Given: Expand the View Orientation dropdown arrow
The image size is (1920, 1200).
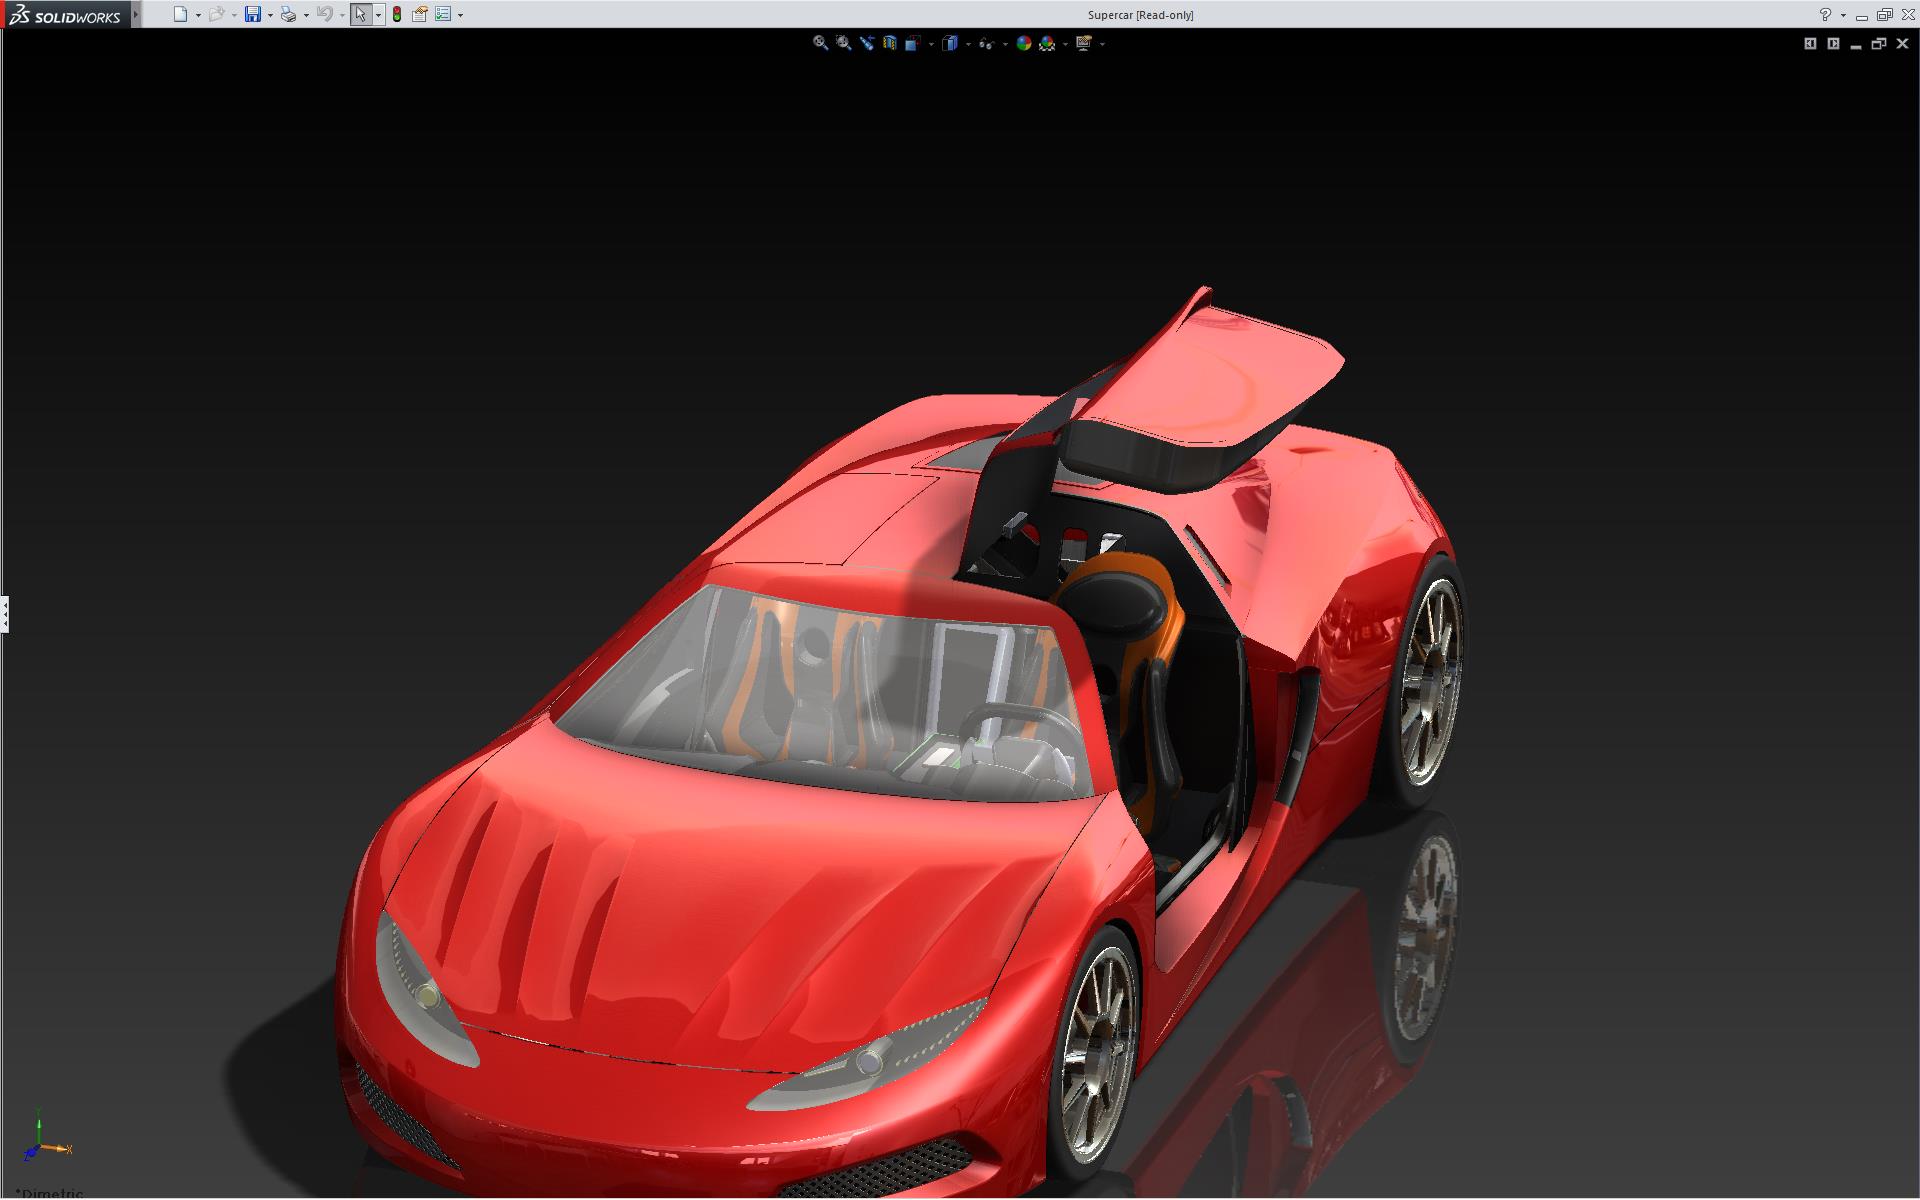Looking at the screenshot, I should point(931,44).
